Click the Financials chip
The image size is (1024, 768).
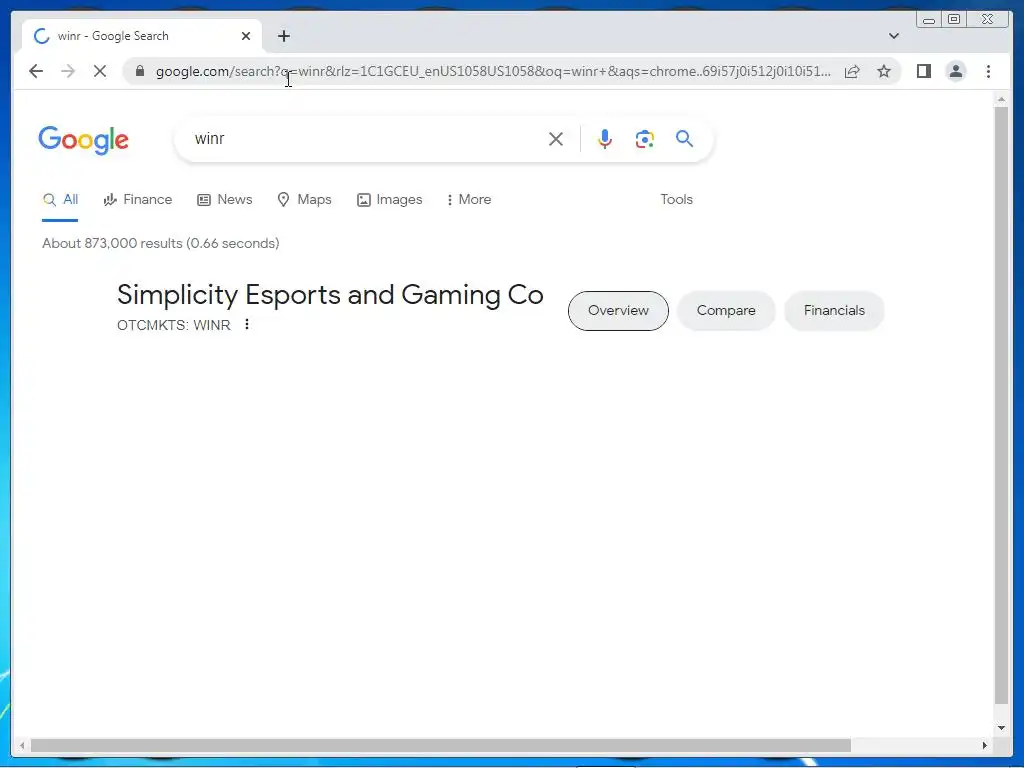click(834, 311)
